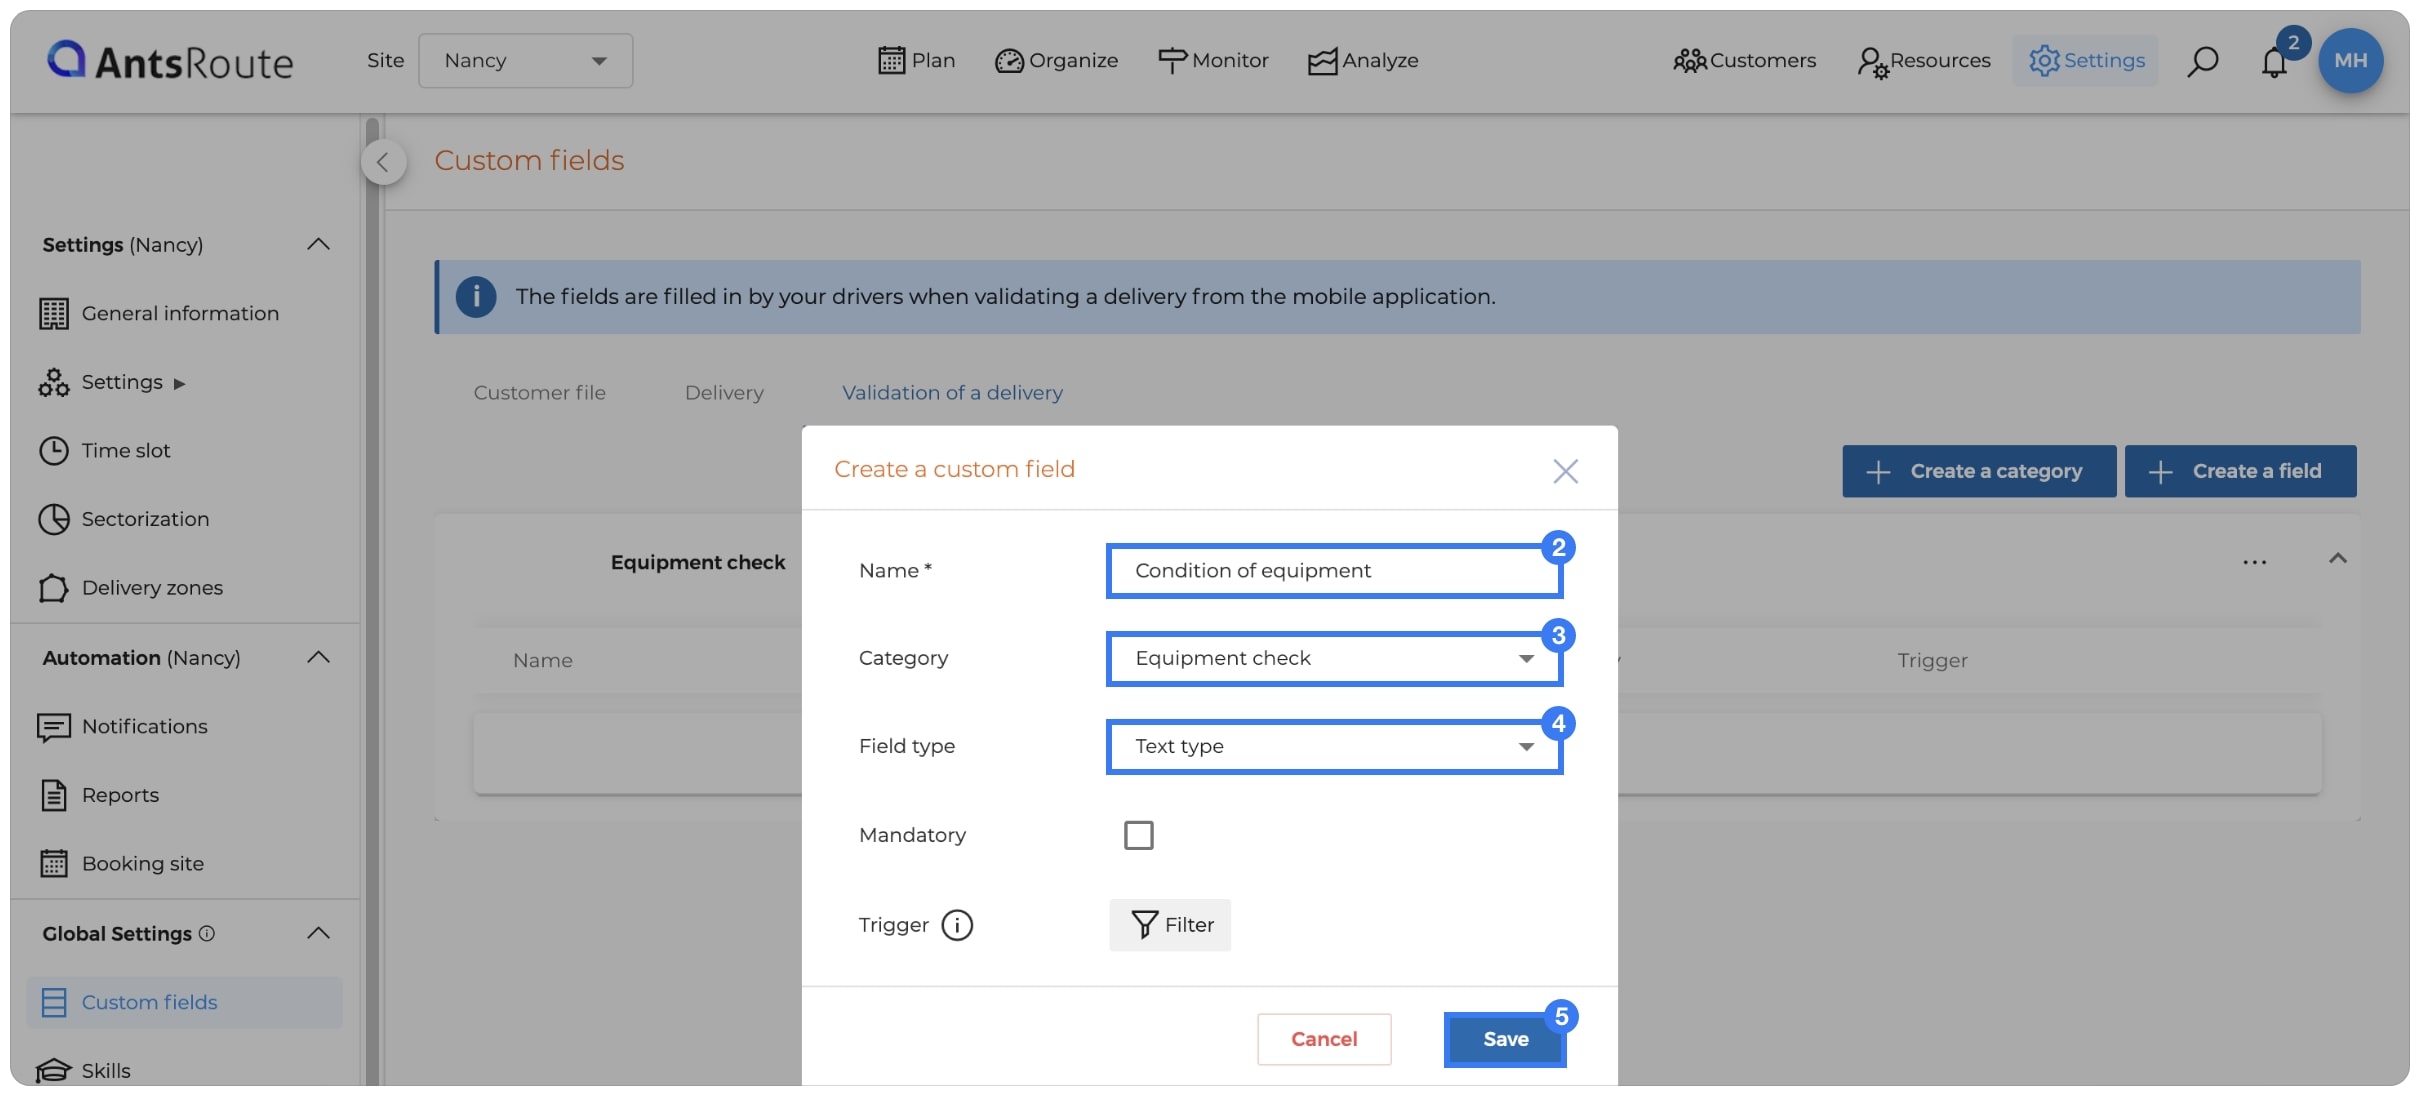Open the MH user avatar menu
Viewport: 2410px width, 1094px height.
[2350, 61]
